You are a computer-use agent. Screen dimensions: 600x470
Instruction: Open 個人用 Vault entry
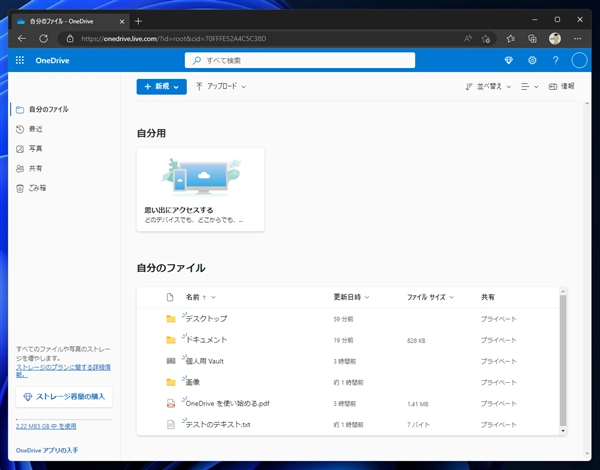click(x=204, y=361)
